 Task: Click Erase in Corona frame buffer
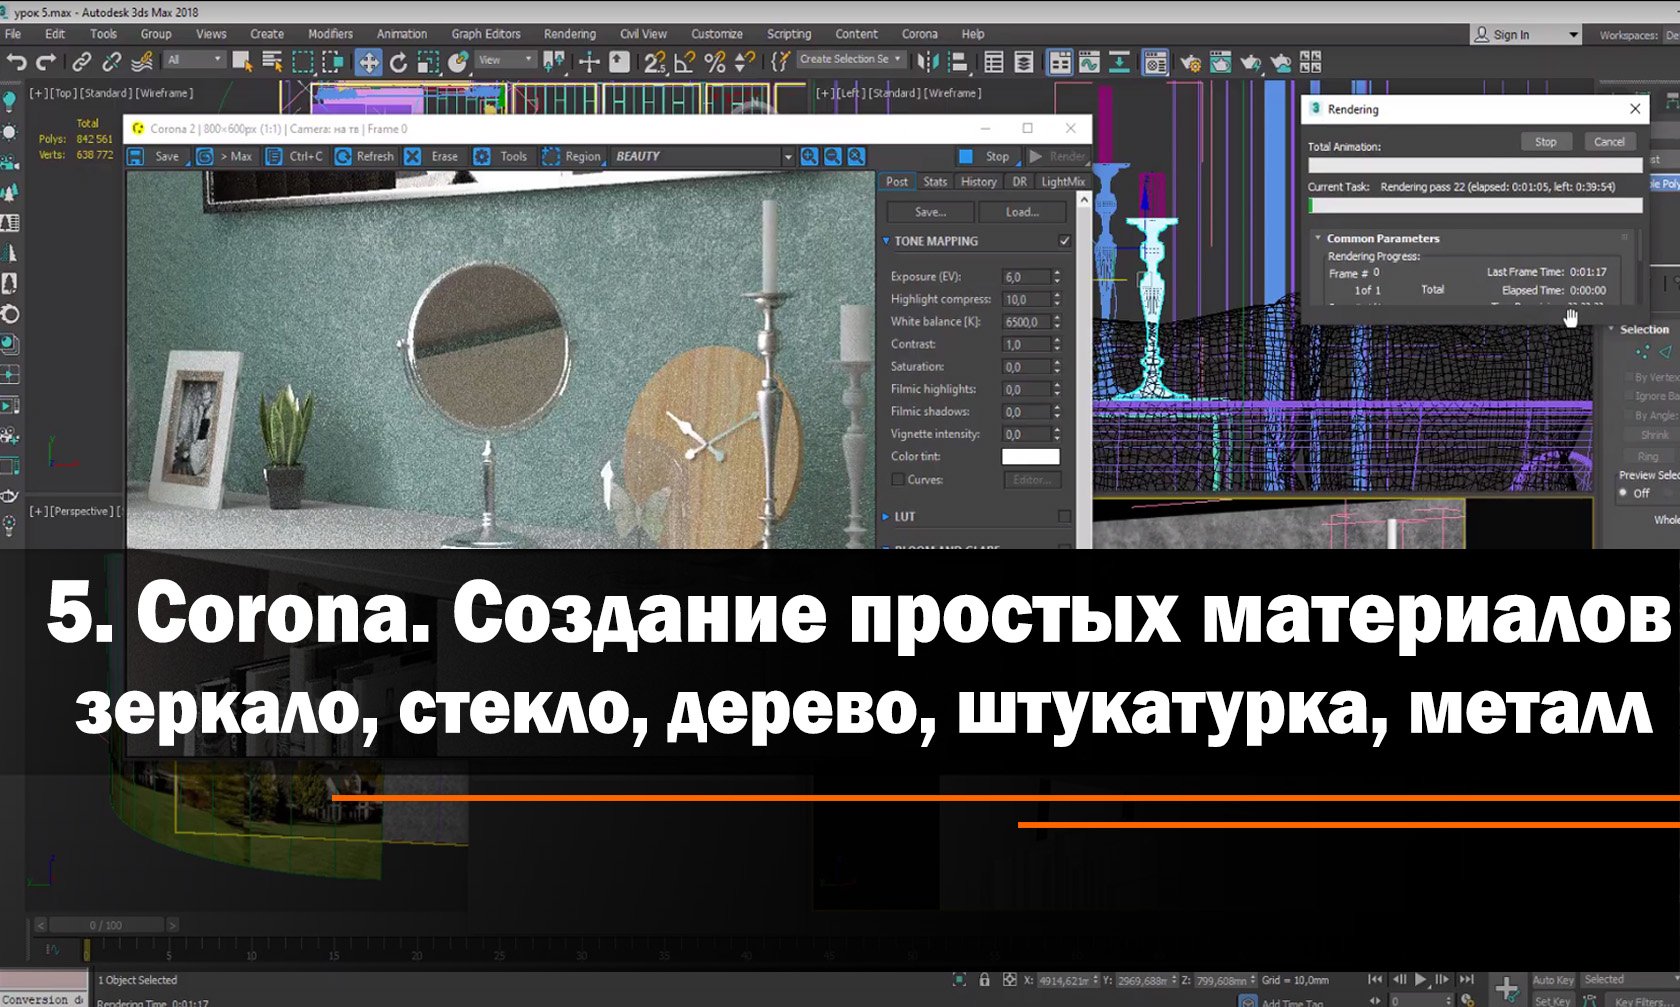pos(433,156)
